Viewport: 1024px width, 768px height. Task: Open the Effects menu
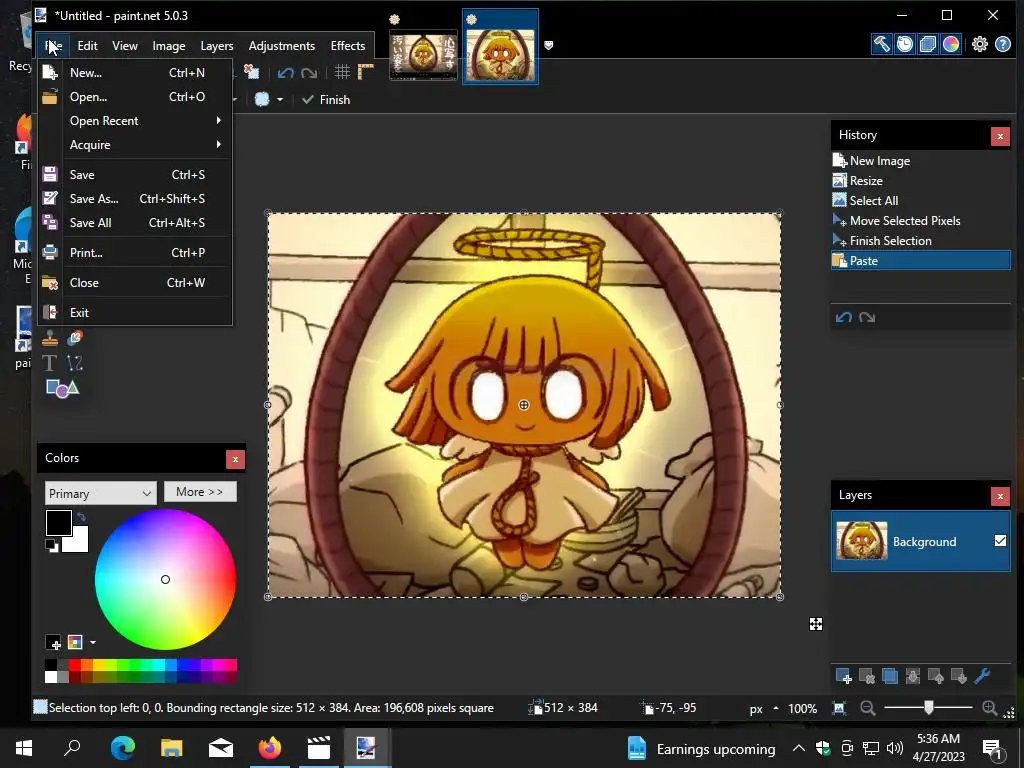coord(347,46)
